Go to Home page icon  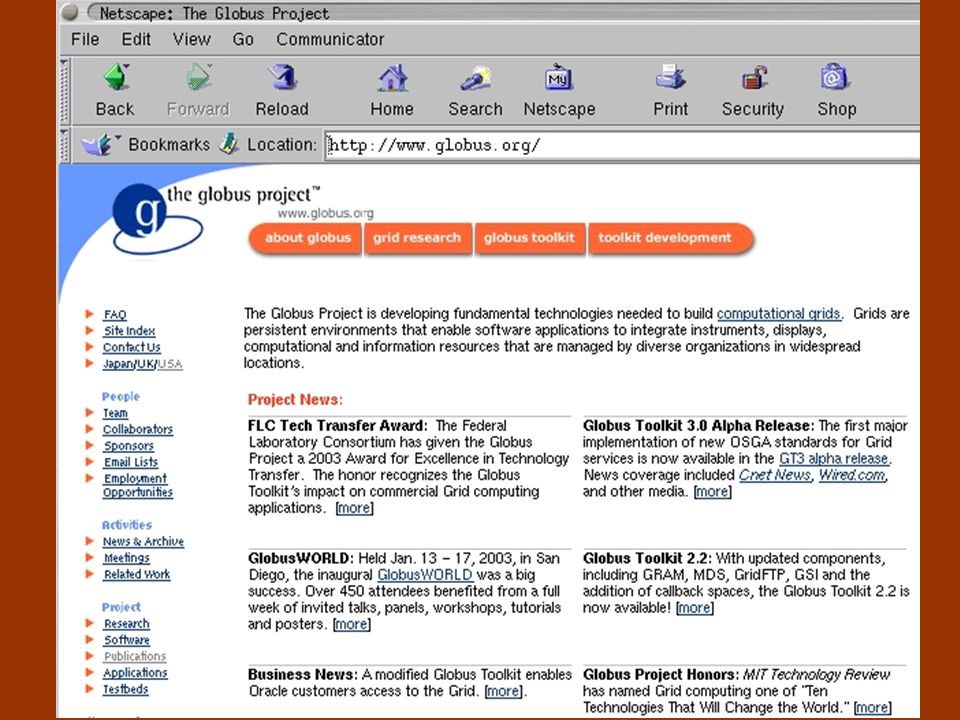coord(392,78)
